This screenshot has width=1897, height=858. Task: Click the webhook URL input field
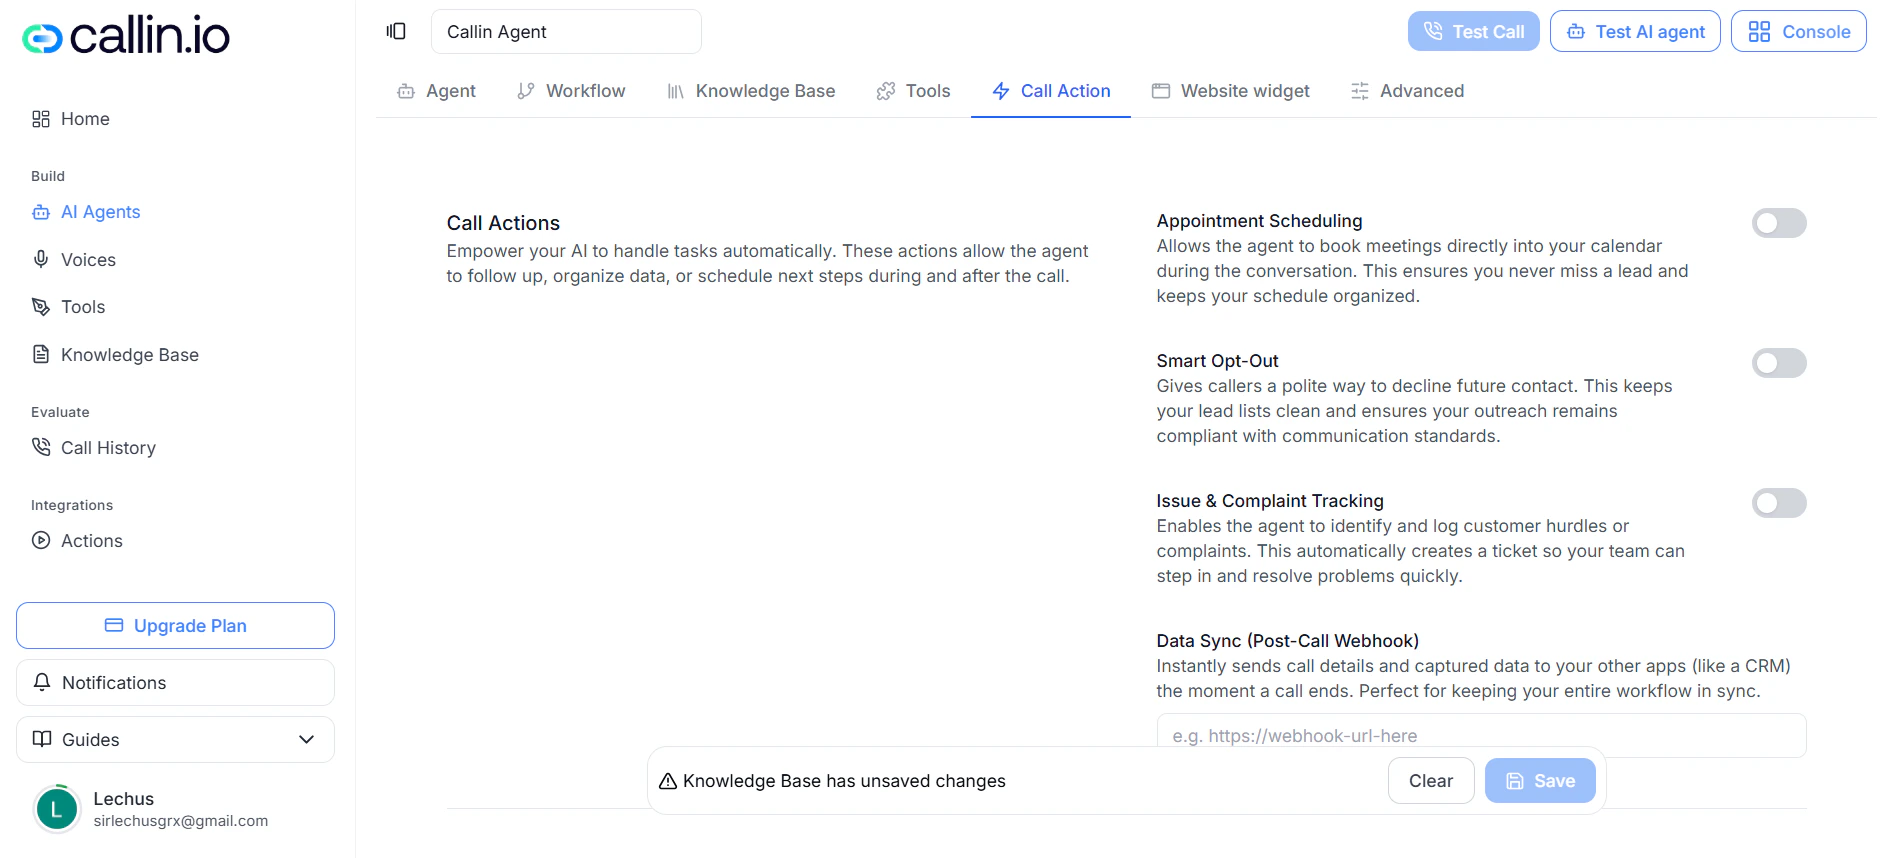click(x=1481, y=735)
